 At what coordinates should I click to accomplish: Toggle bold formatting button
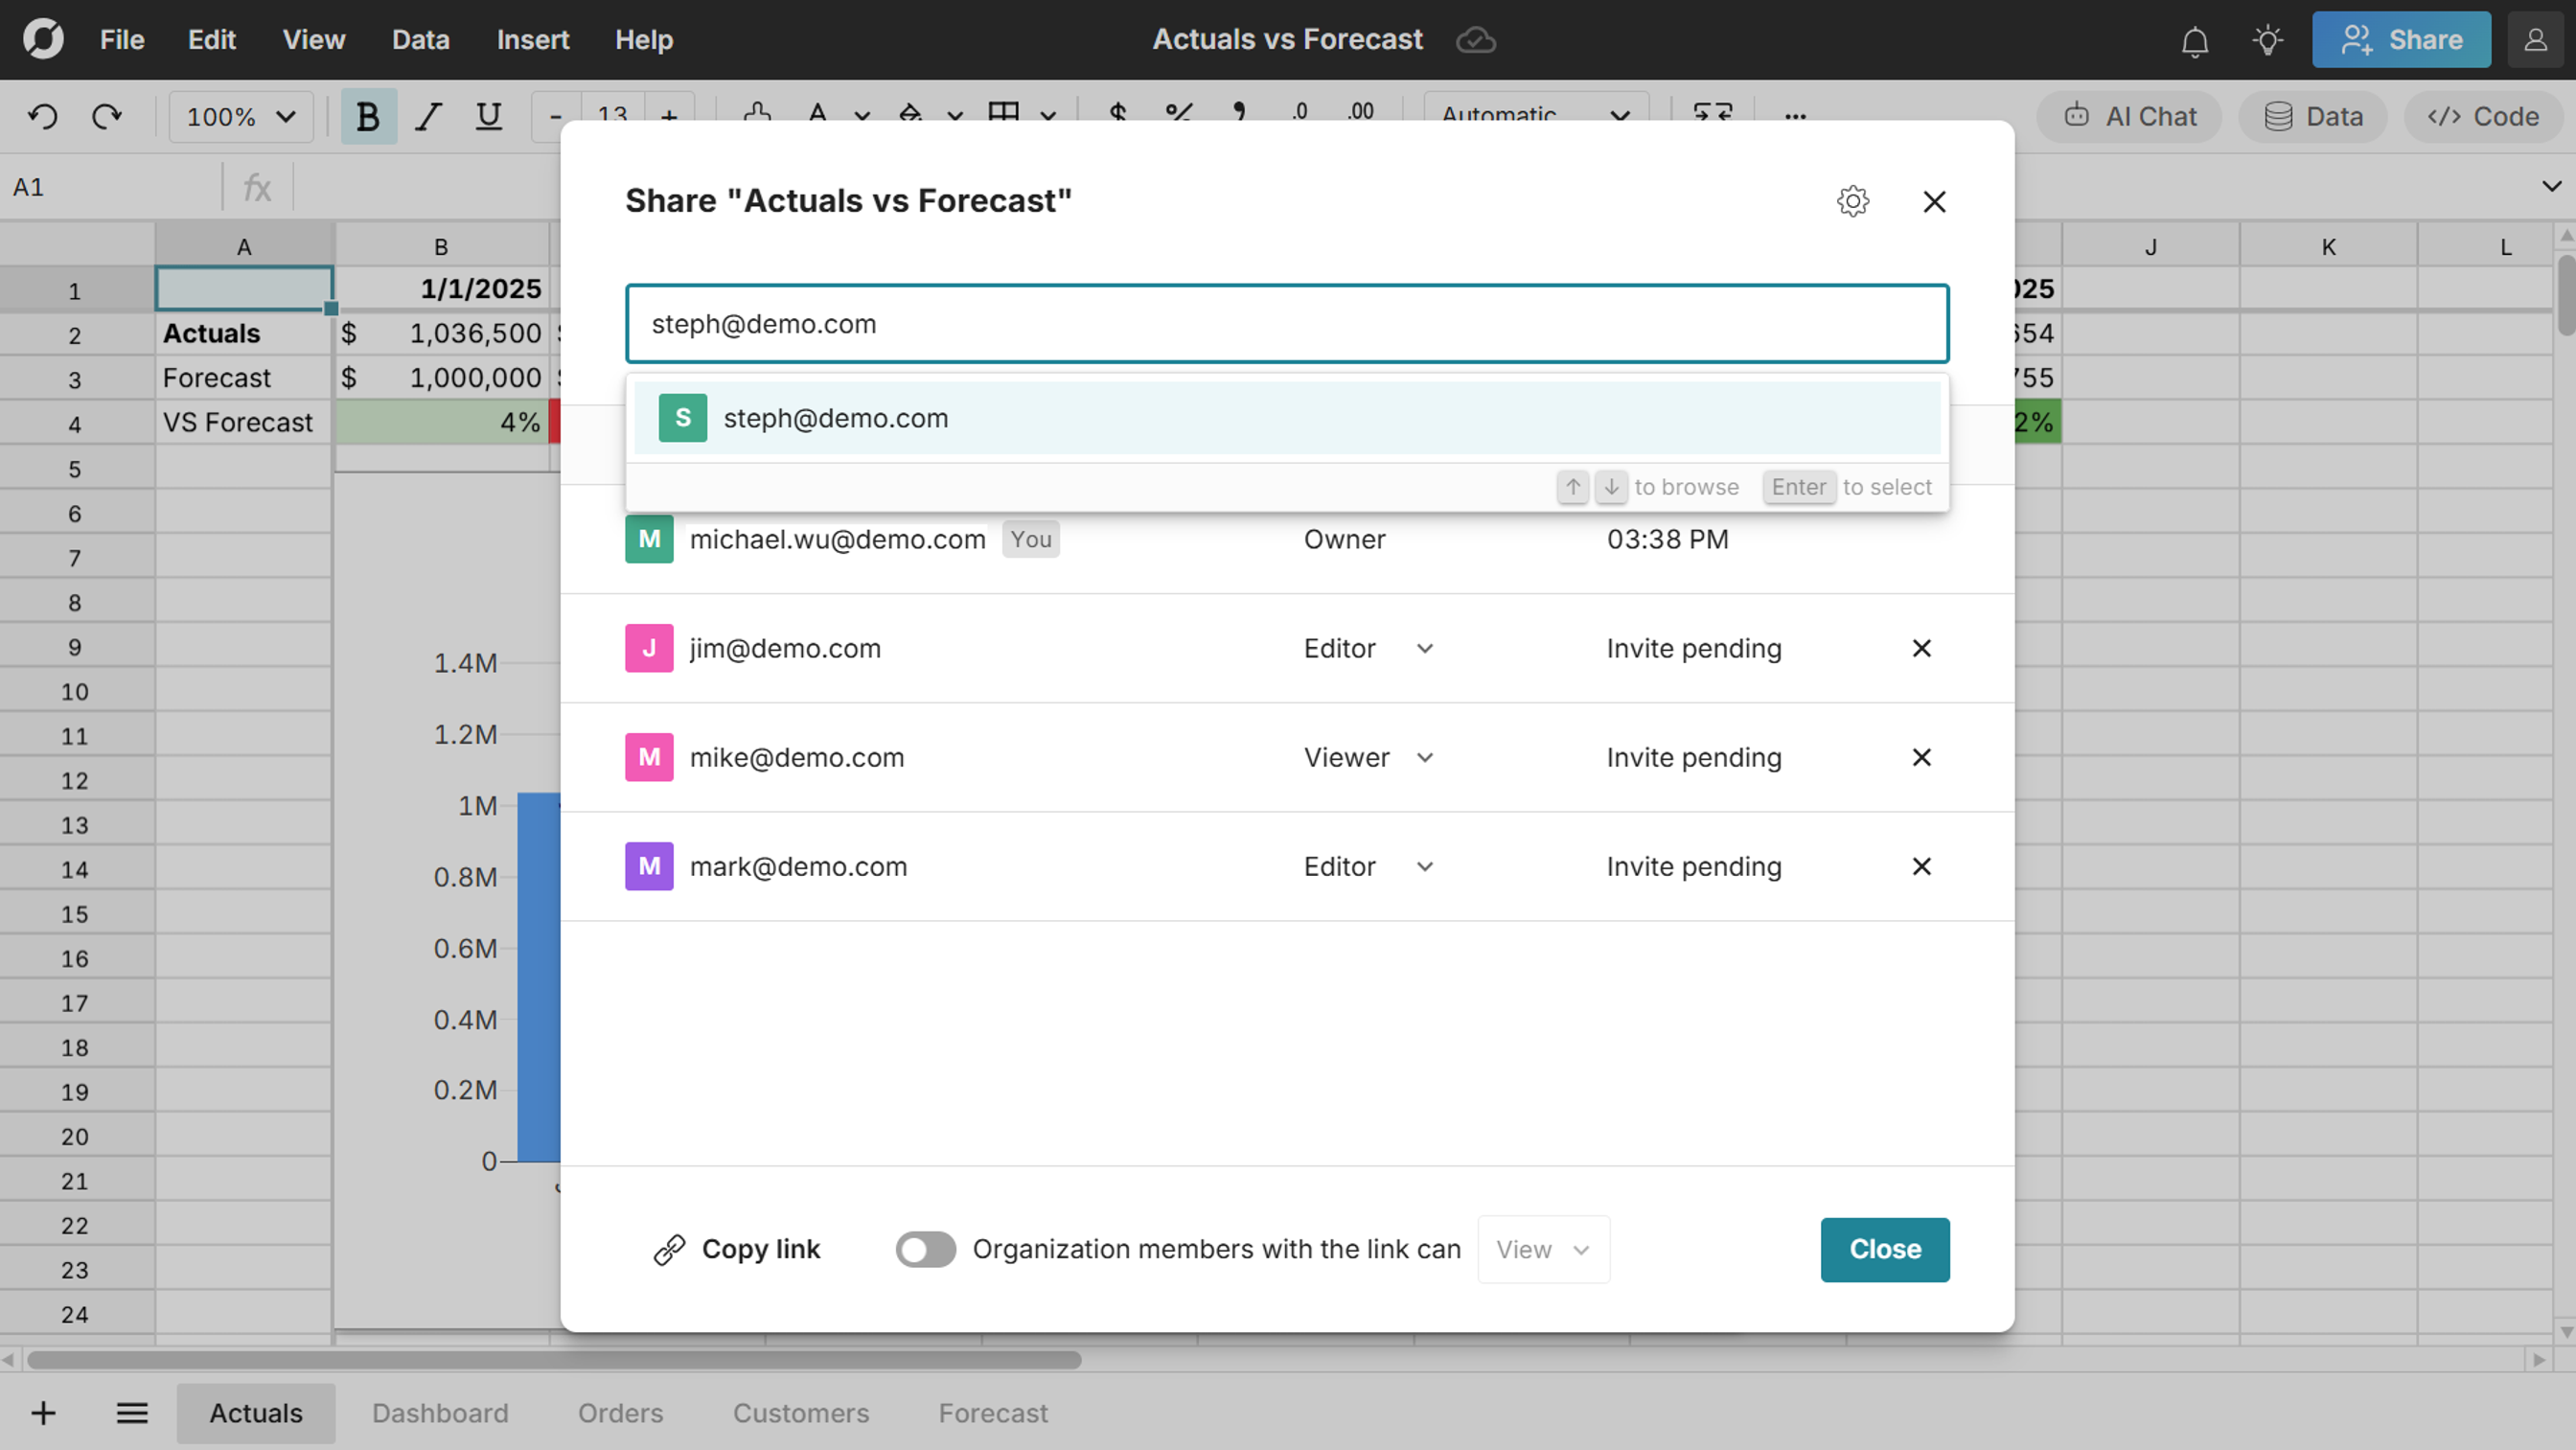pos(367,117)
